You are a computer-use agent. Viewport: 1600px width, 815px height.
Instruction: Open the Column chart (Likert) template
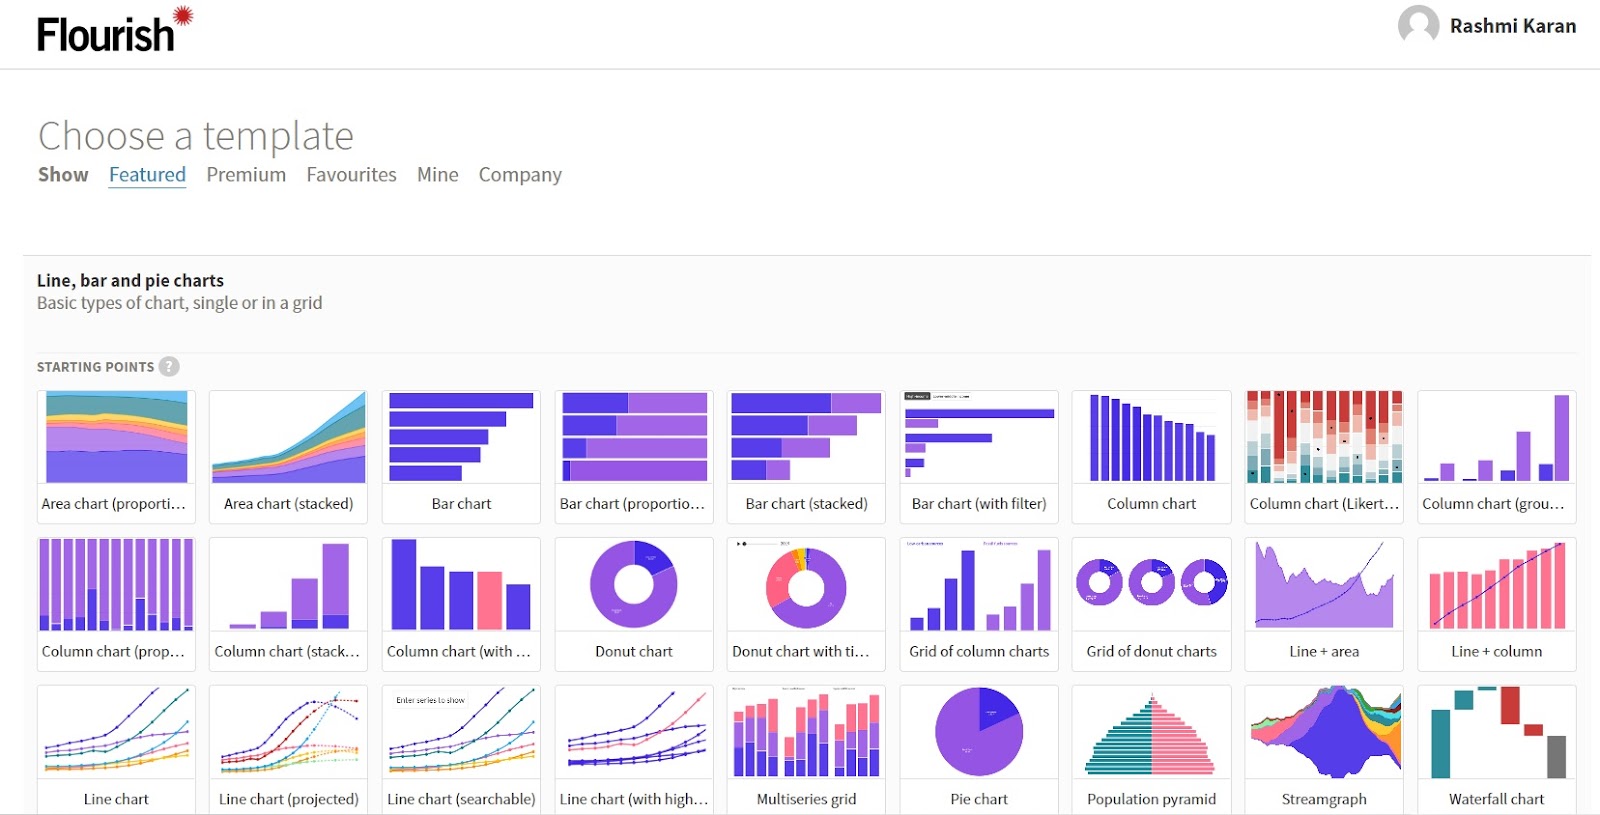tap(1324, 457)
